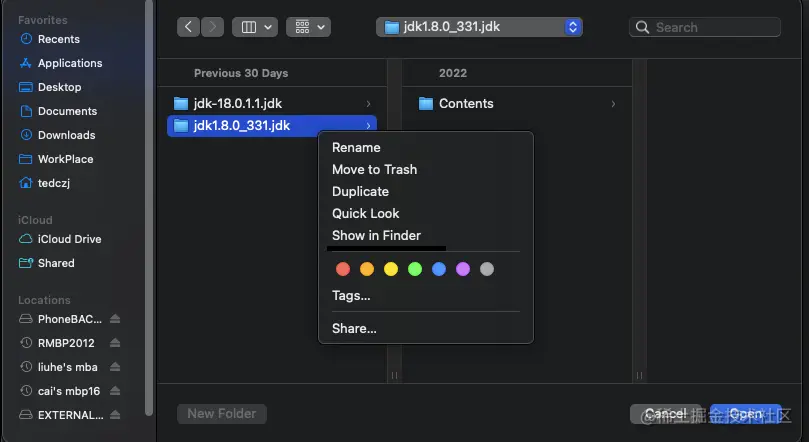This screenshot has height=442, width=809.
Task: Eject cai's mbp16 volume
Action: tap(115, 390)
